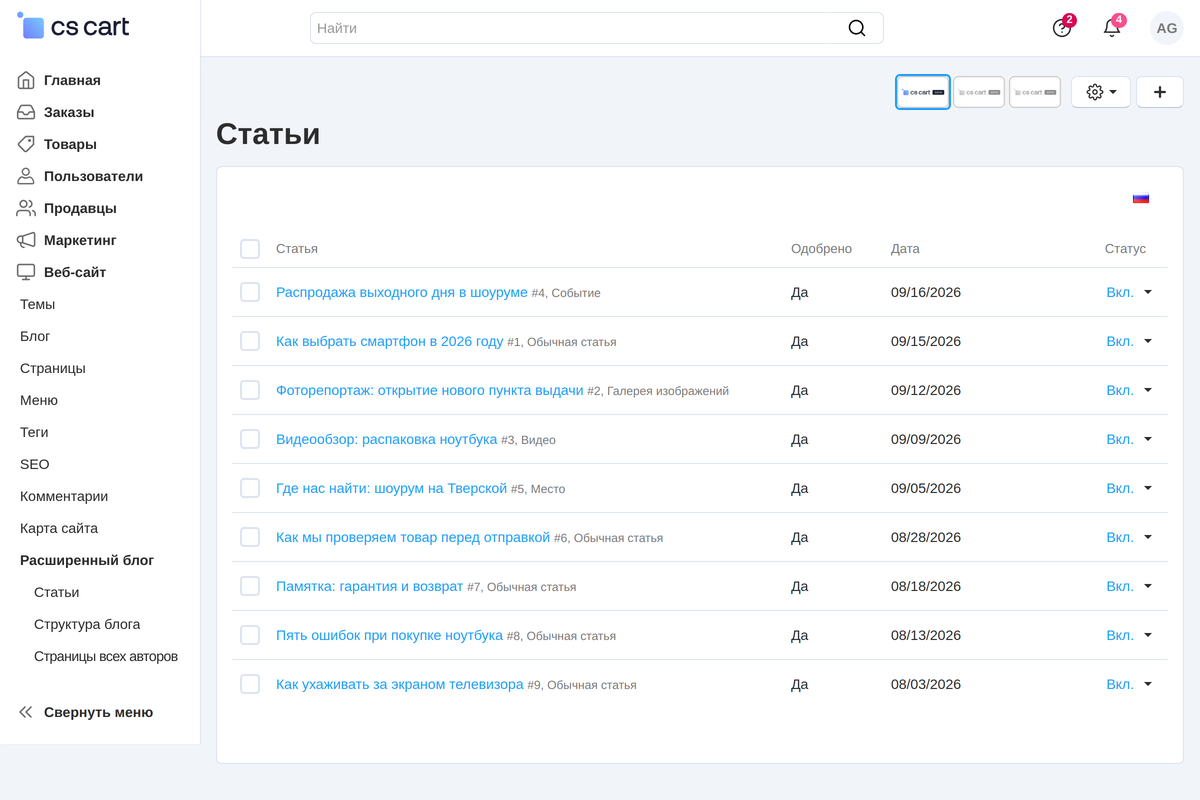
Task: Click the CS-Cart logo
Action: (74, 27)
